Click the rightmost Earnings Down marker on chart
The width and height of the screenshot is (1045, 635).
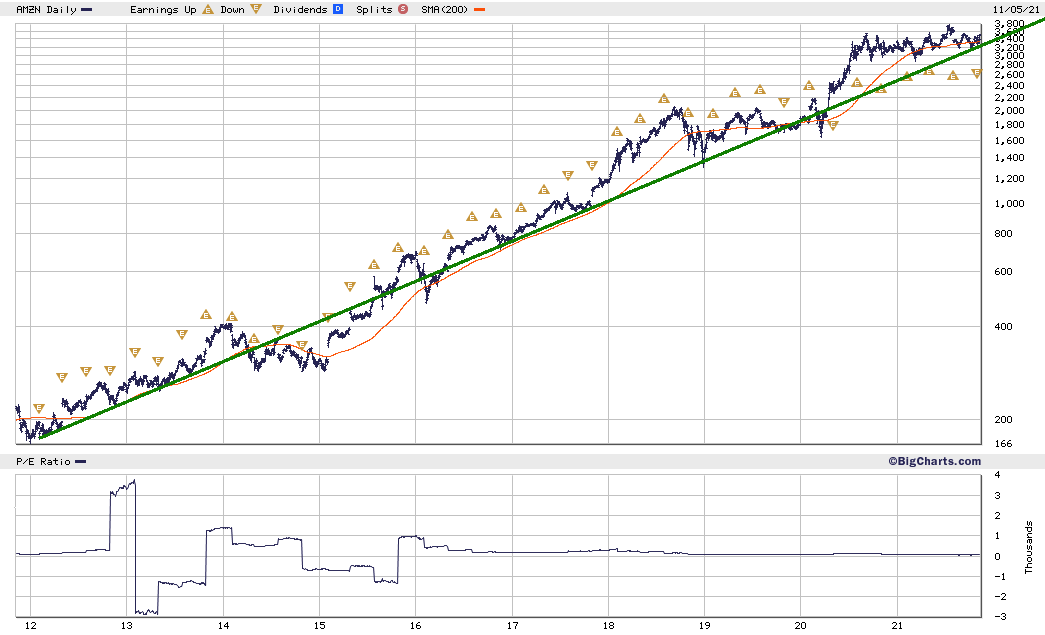tap(977, 73)
